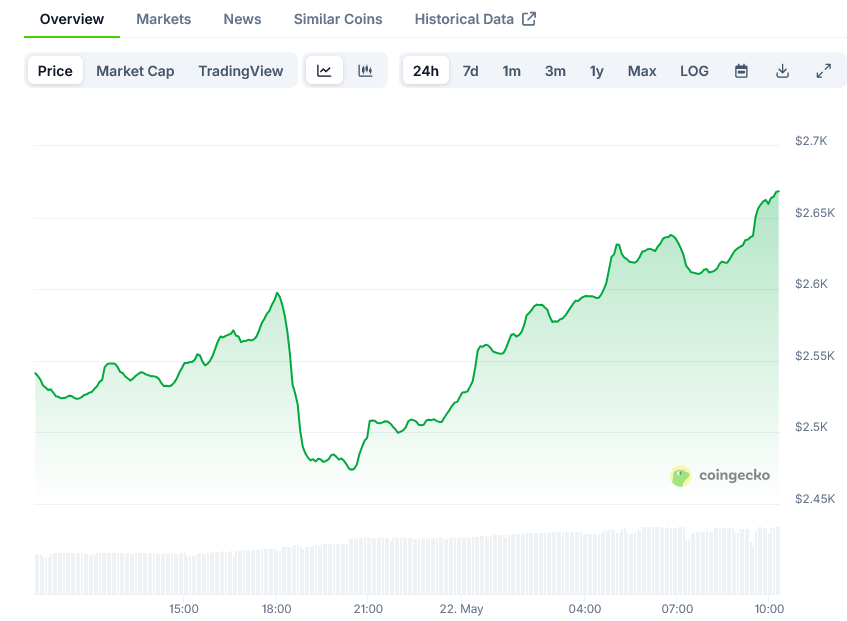Switch chart to TradingView mode
This screenshot has width=847, height=621.
(x=240, y=71)
